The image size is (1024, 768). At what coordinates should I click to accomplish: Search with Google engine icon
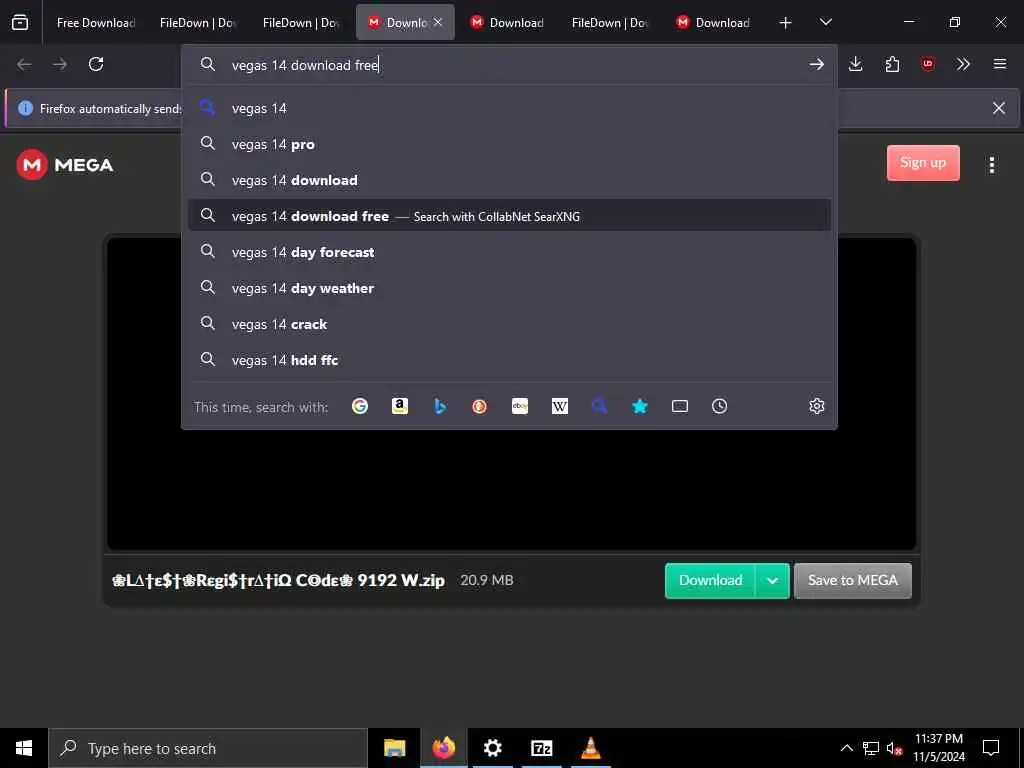[x=360, y=406]
